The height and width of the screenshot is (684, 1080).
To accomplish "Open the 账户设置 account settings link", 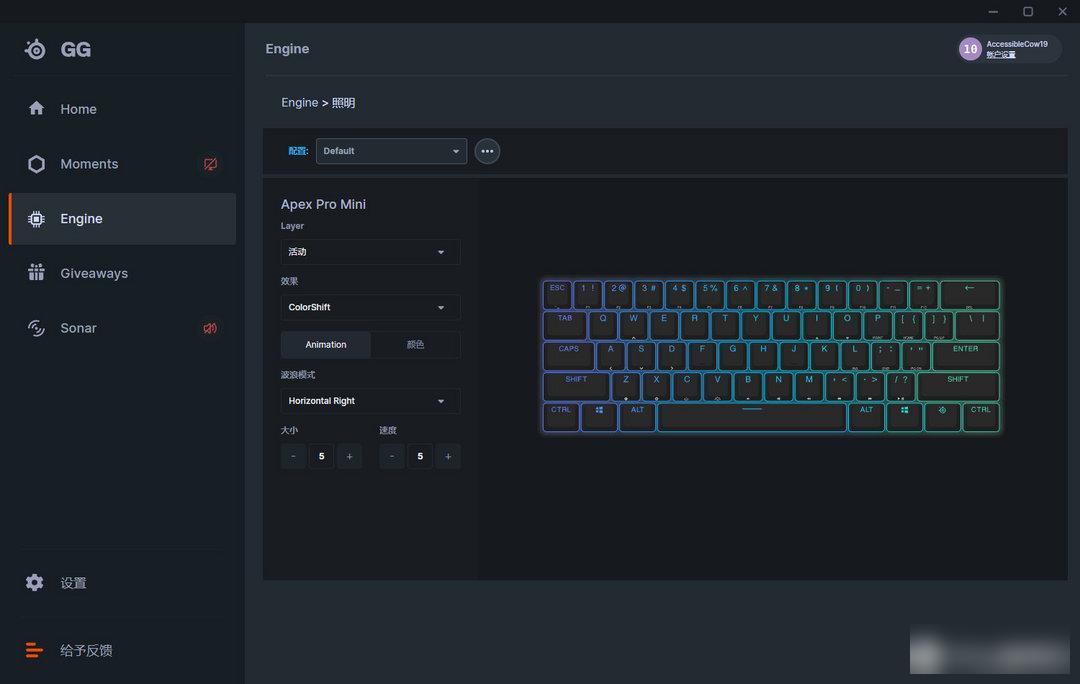I will [x=1000, y=55].
